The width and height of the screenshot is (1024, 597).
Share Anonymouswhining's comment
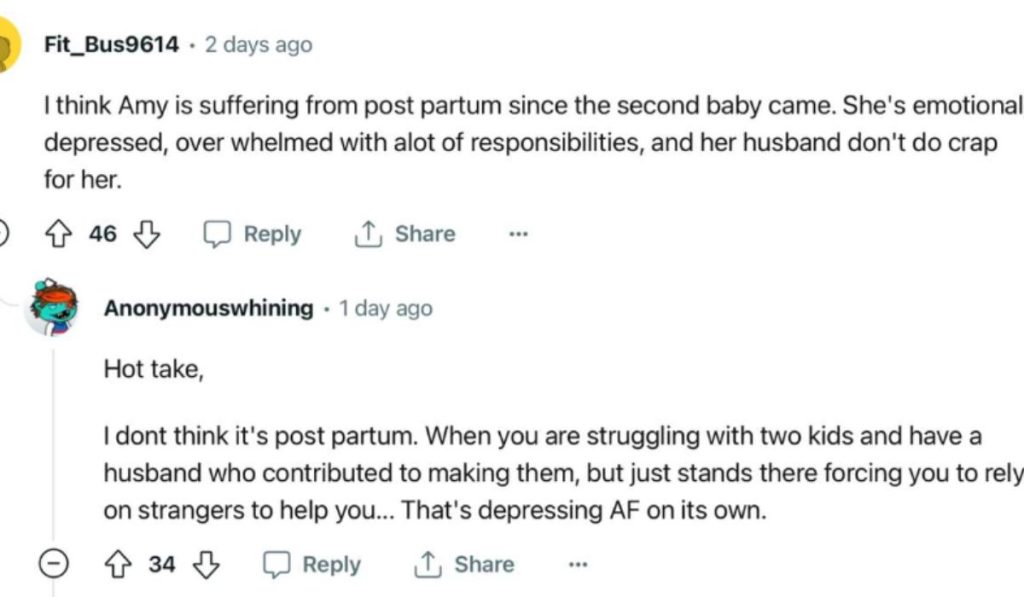tap(465, 564)
